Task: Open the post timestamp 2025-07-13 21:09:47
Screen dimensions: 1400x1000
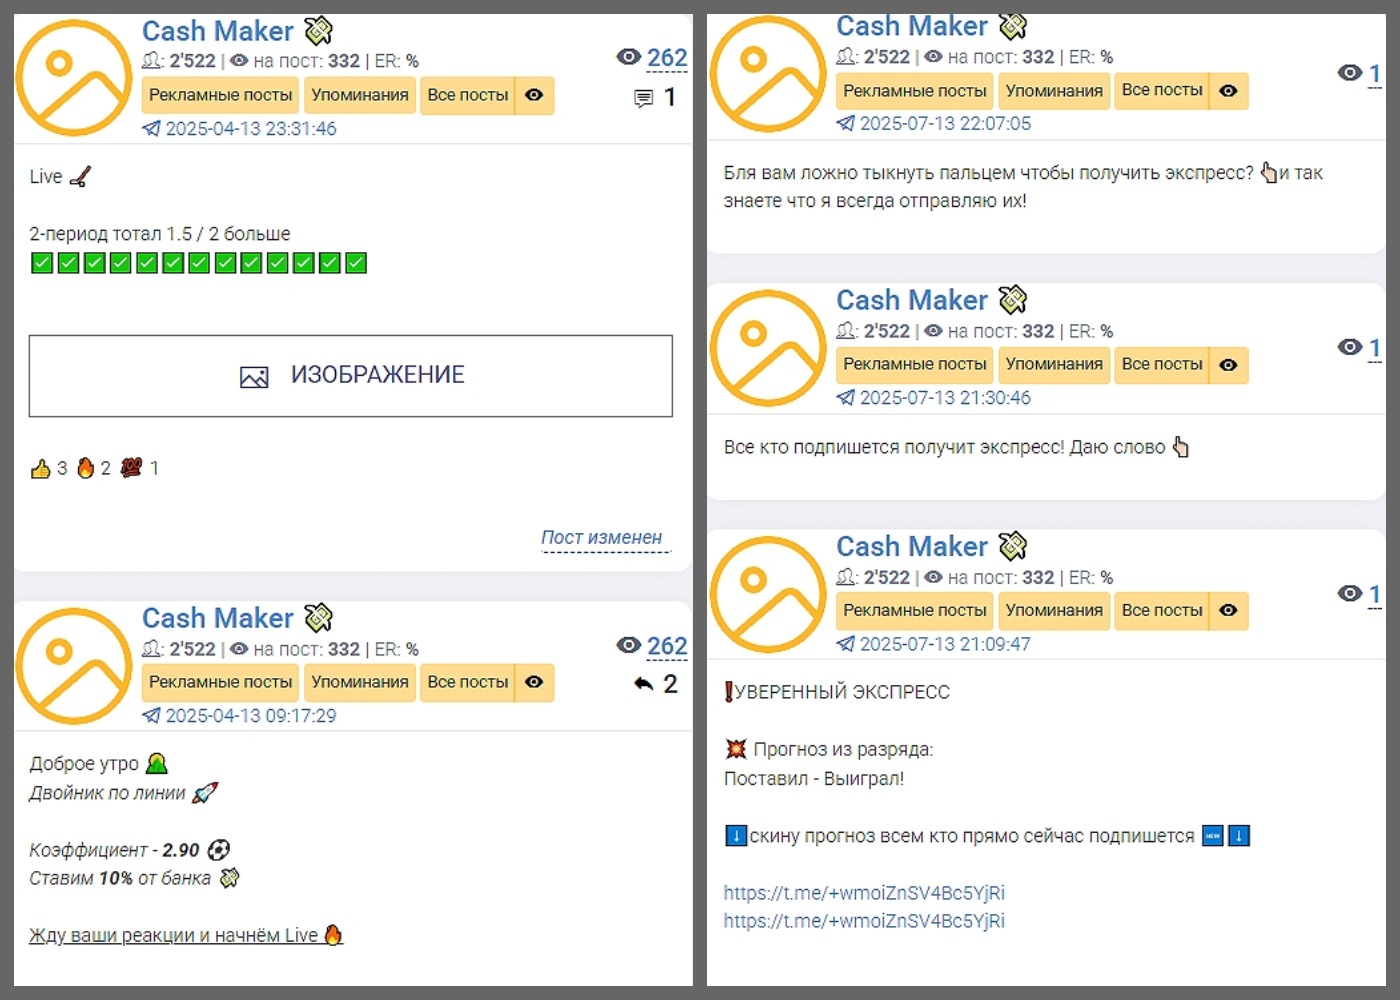Action: (944, 644)
